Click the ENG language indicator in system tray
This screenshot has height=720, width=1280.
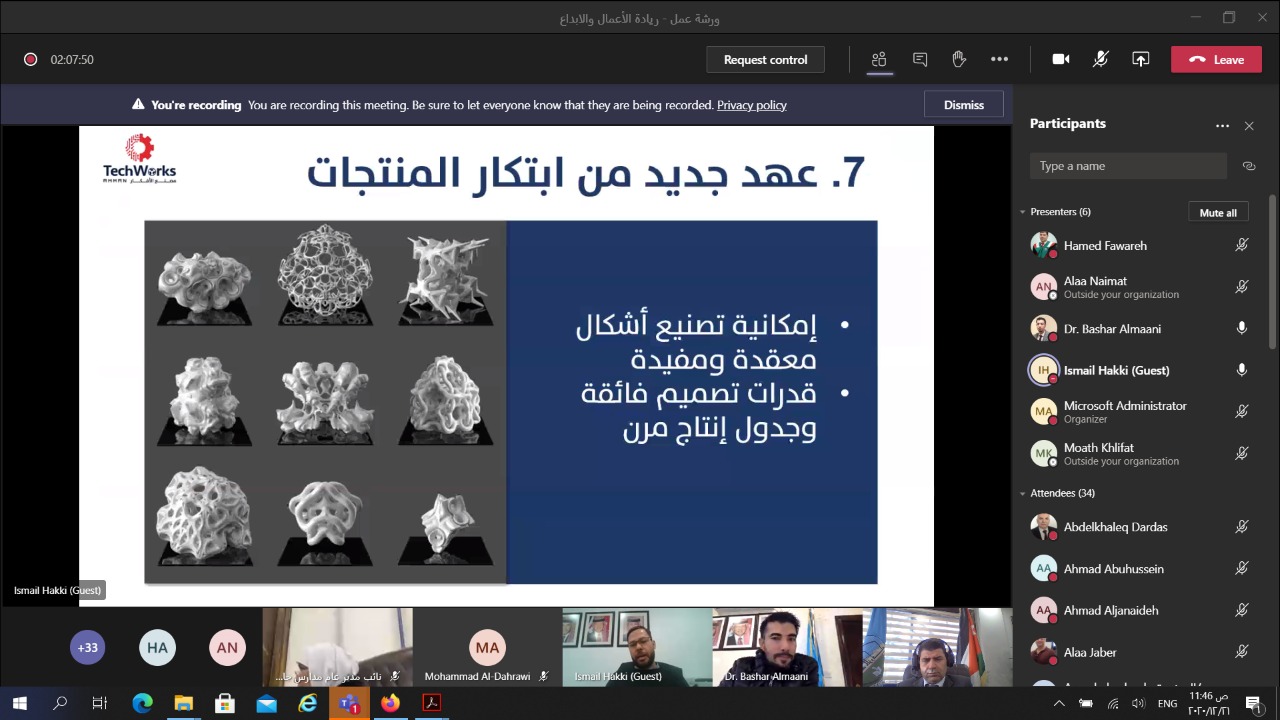point(1167,703)
